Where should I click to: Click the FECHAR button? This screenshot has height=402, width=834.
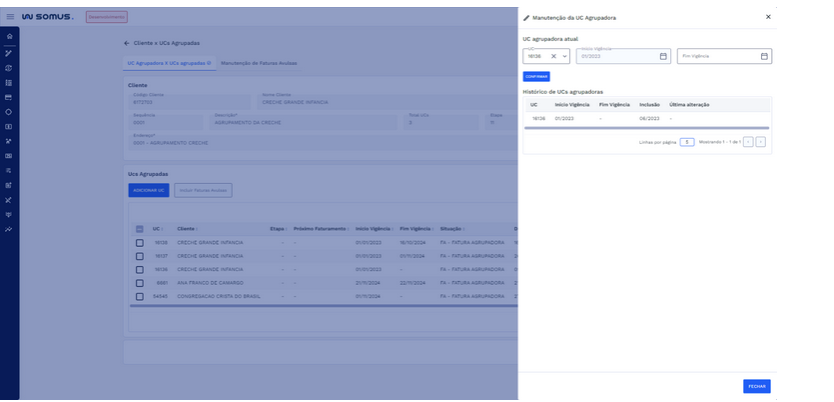tap(756, 386)
